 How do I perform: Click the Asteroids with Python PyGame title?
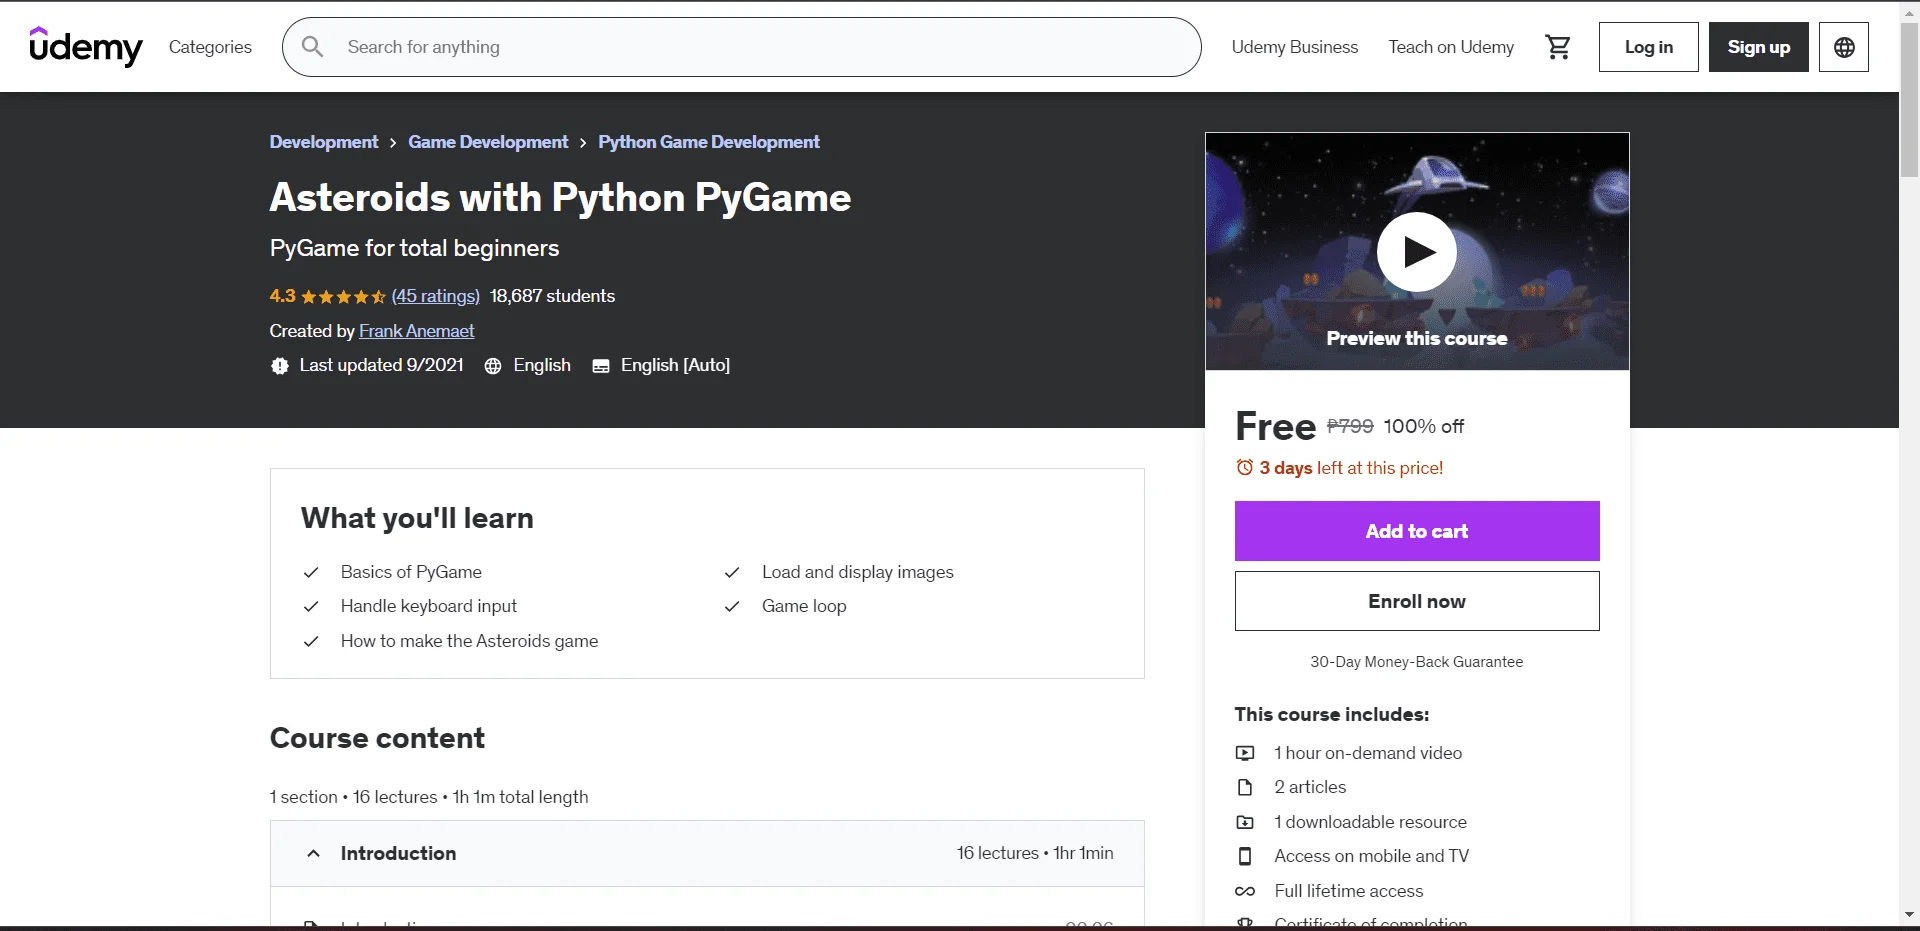tap(560, 197)
